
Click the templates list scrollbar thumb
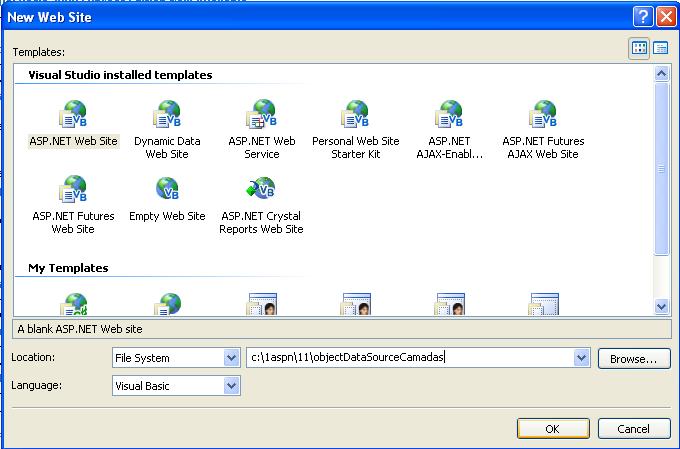(x=661, y=169)
